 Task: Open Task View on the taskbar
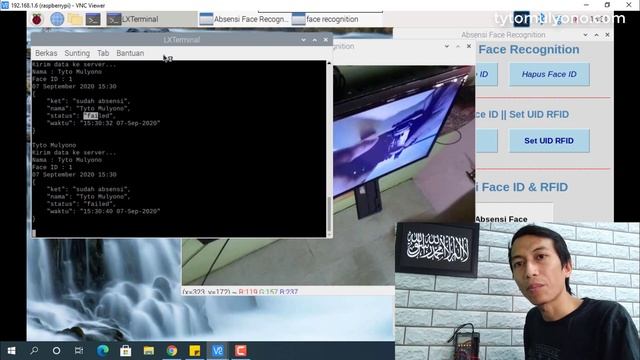coord(79,351)
